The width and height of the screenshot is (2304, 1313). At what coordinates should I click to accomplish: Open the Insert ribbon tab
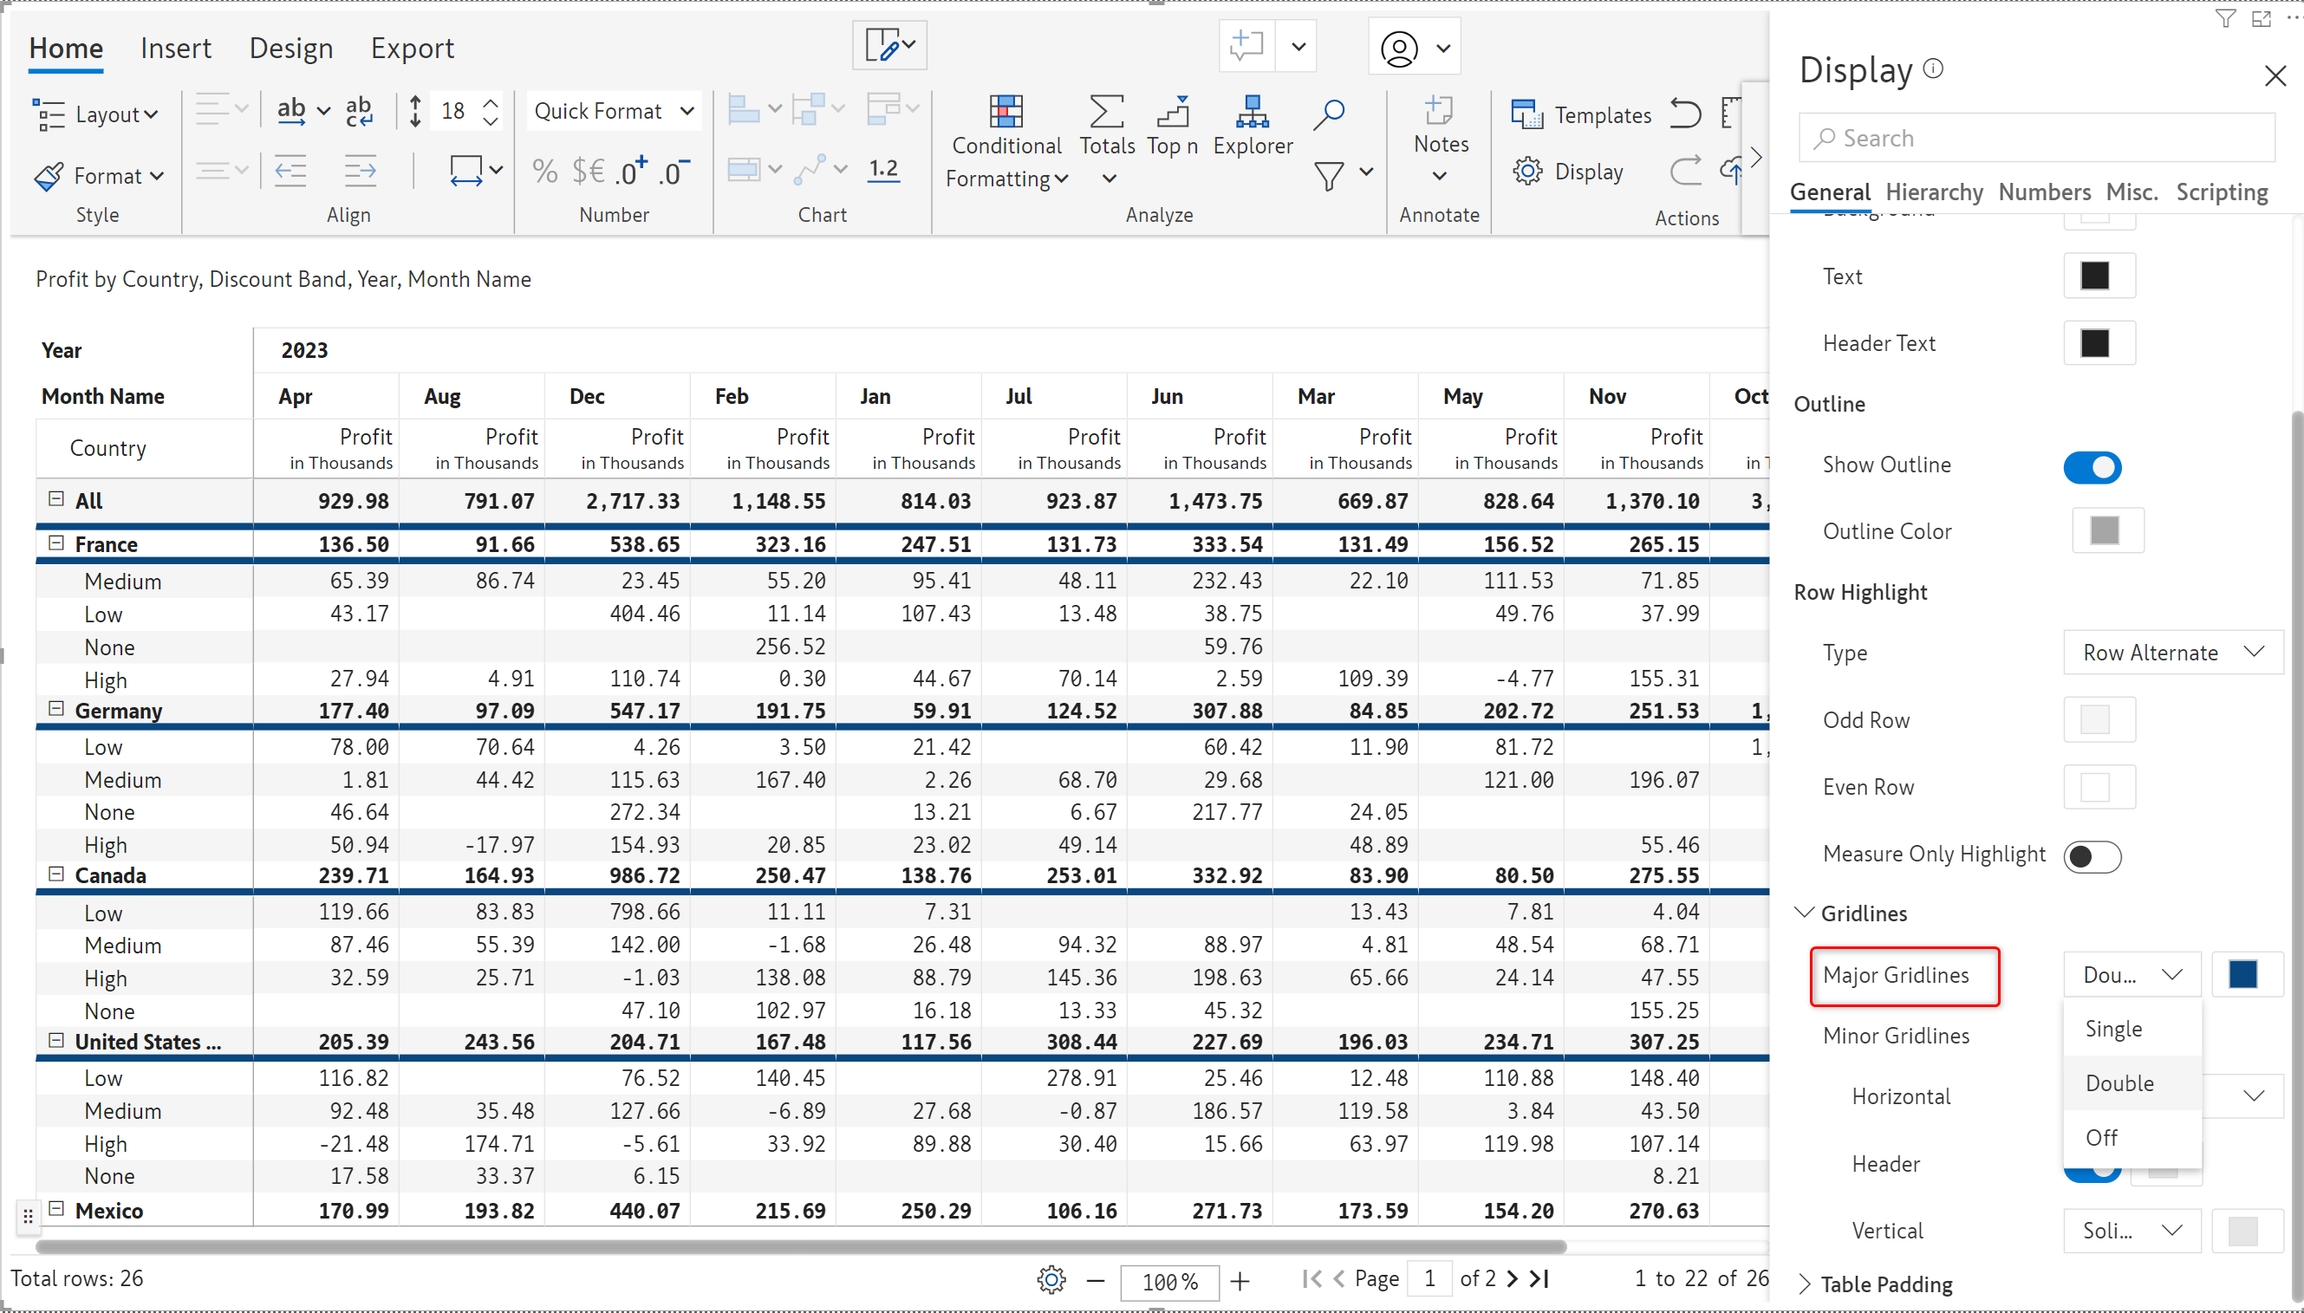click(175, 48)
